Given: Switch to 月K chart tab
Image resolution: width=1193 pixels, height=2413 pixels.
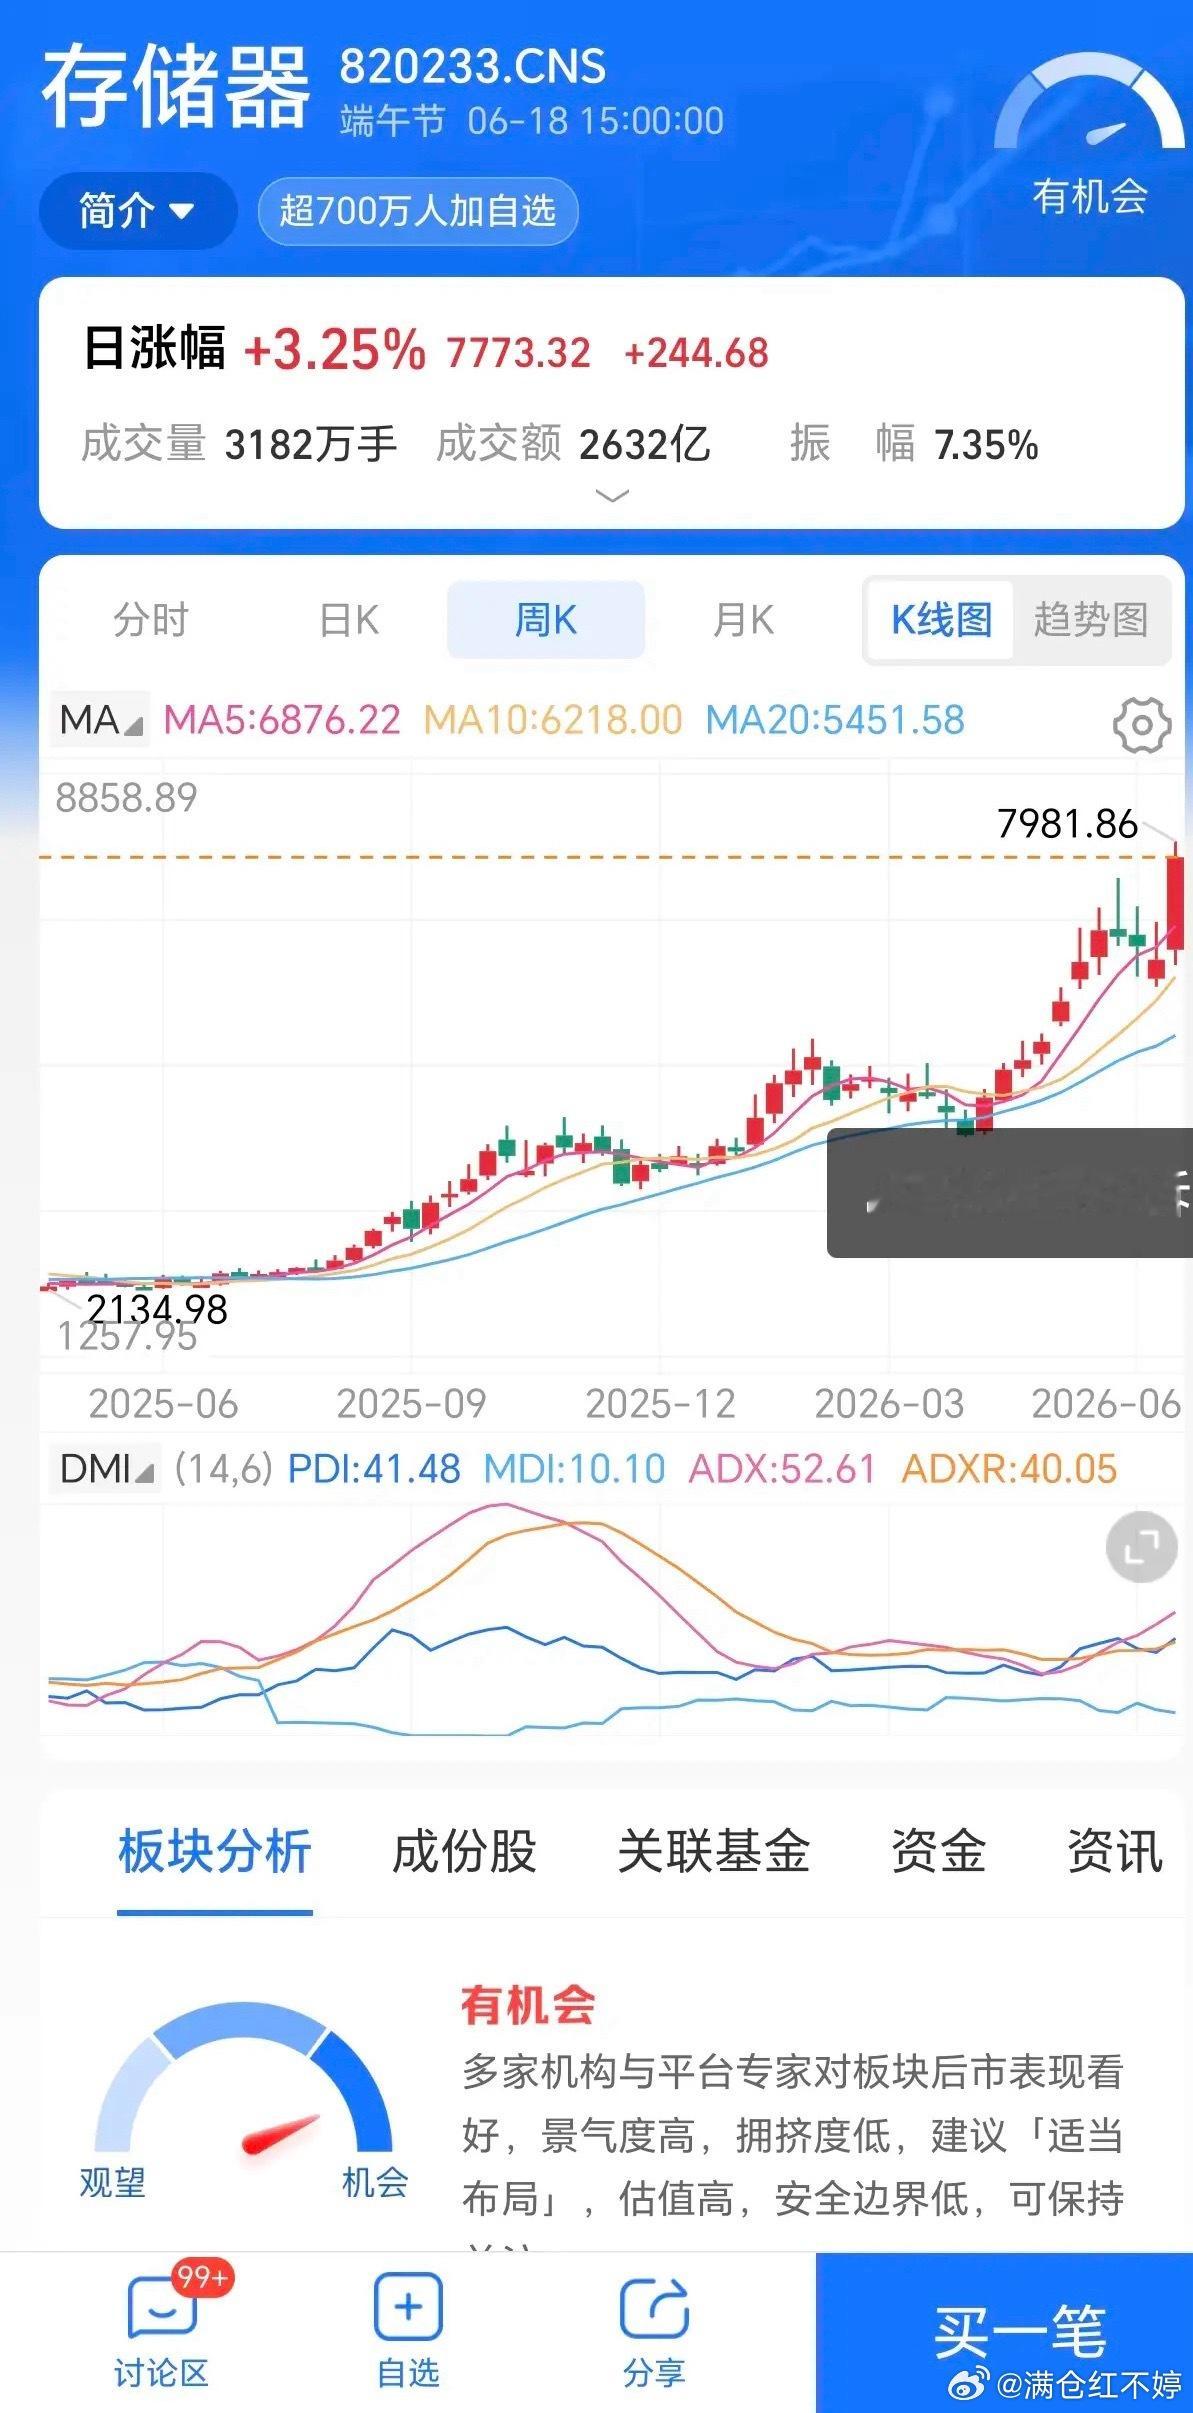Looking at the screenshot, I should (x=743, y=620).
